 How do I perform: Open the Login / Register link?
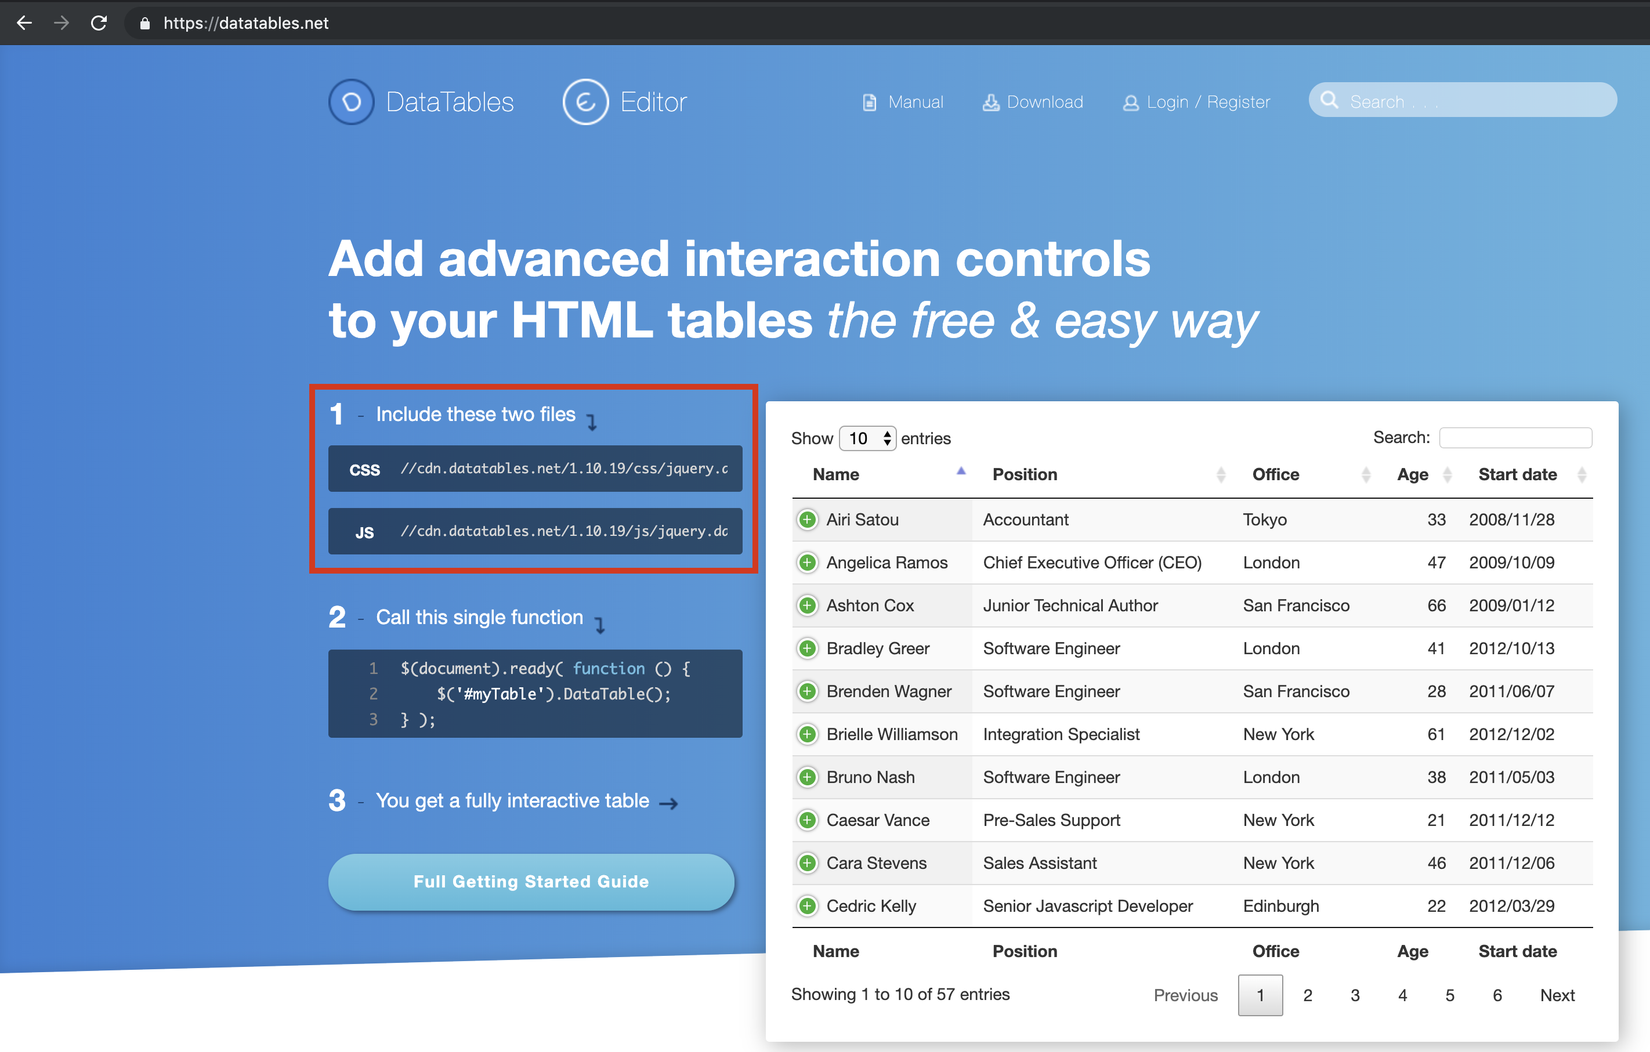(x=1208, y=102)
